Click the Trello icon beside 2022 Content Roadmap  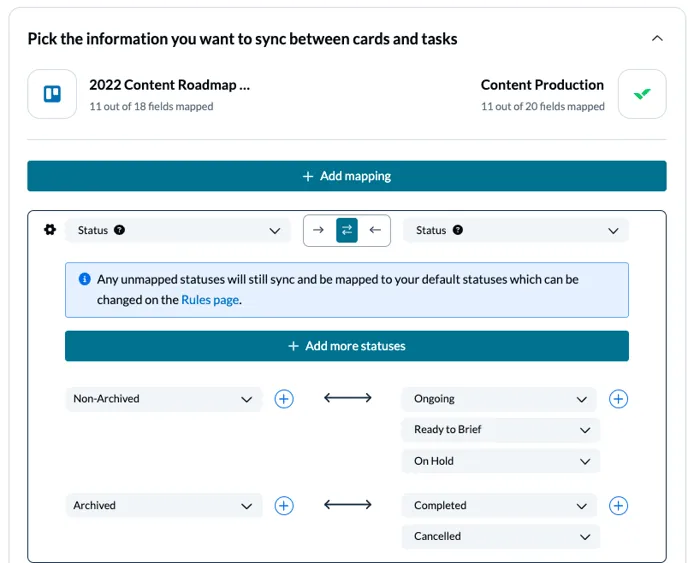coord(52,94)
